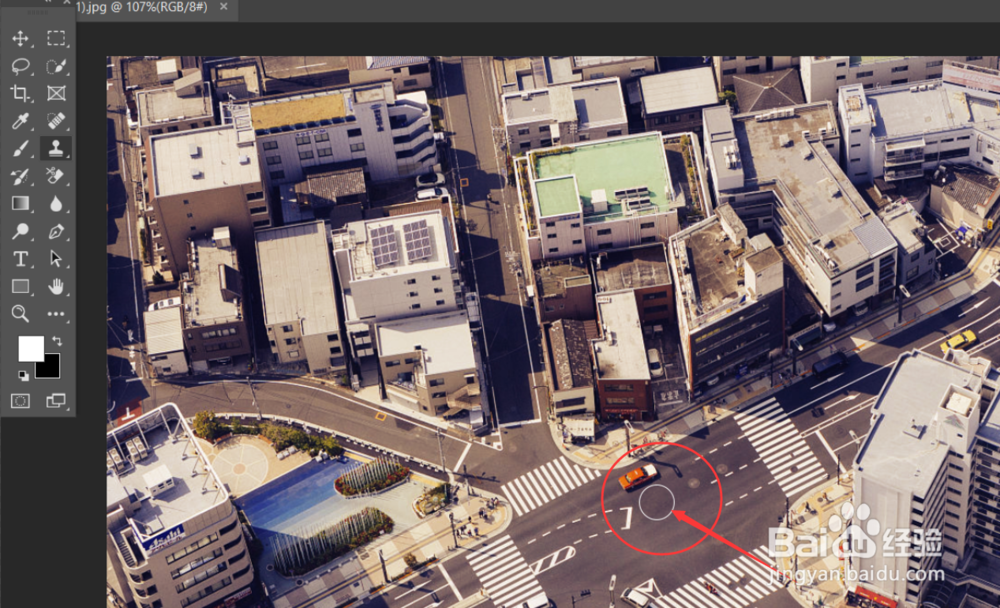Image resolution: width=1000 pixels, height=608 pixels.
Task: Select the Pen tool
Action: pyautogui.click(x=56, y=231)
